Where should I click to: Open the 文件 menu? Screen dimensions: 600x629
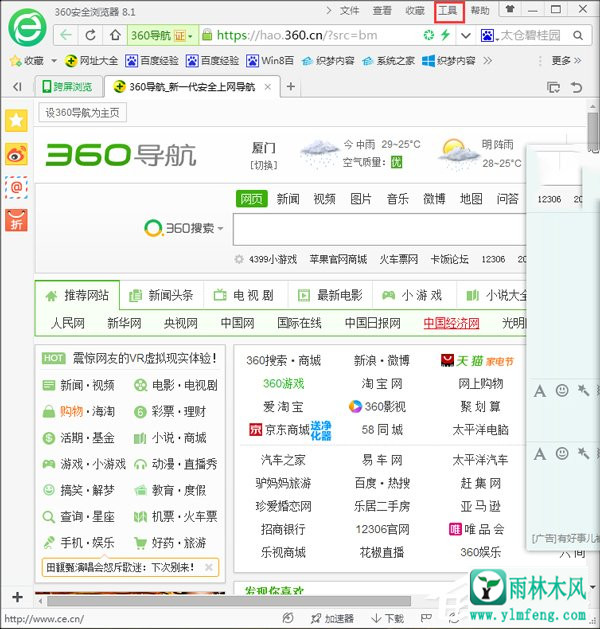[x=349, y=10]
